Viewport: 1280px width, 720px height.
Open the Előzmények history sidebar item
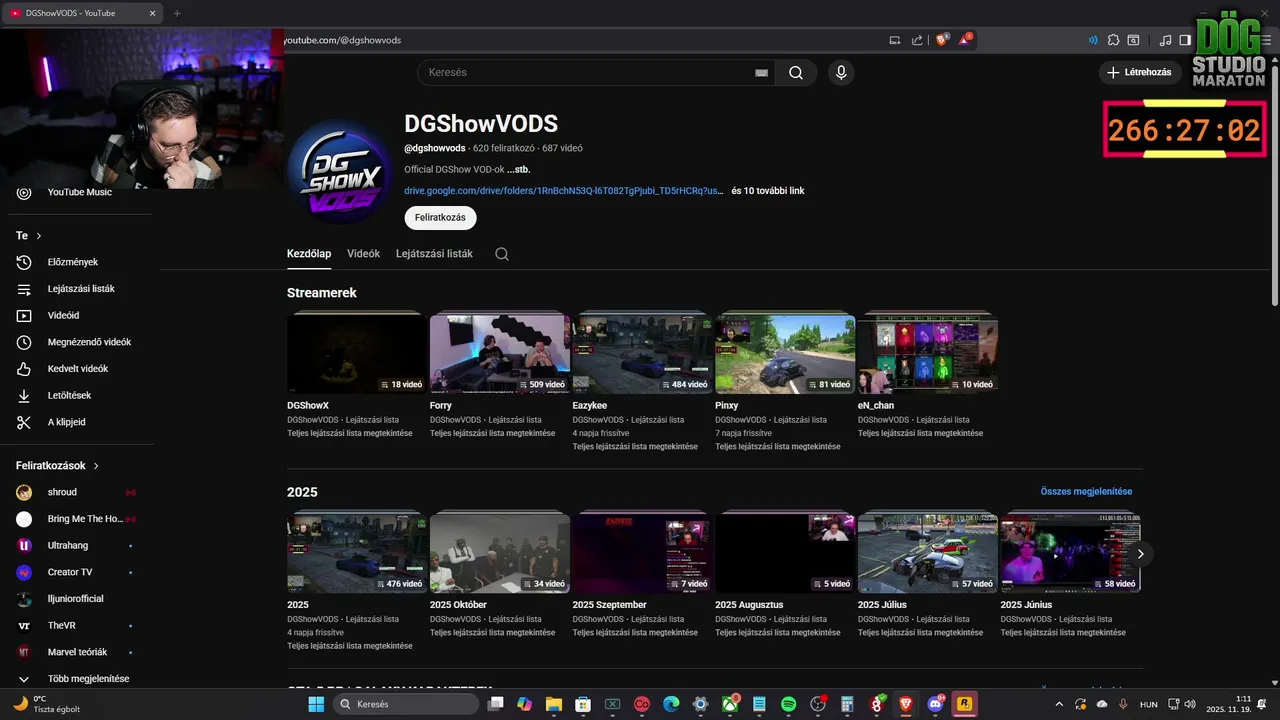[73, 262]
